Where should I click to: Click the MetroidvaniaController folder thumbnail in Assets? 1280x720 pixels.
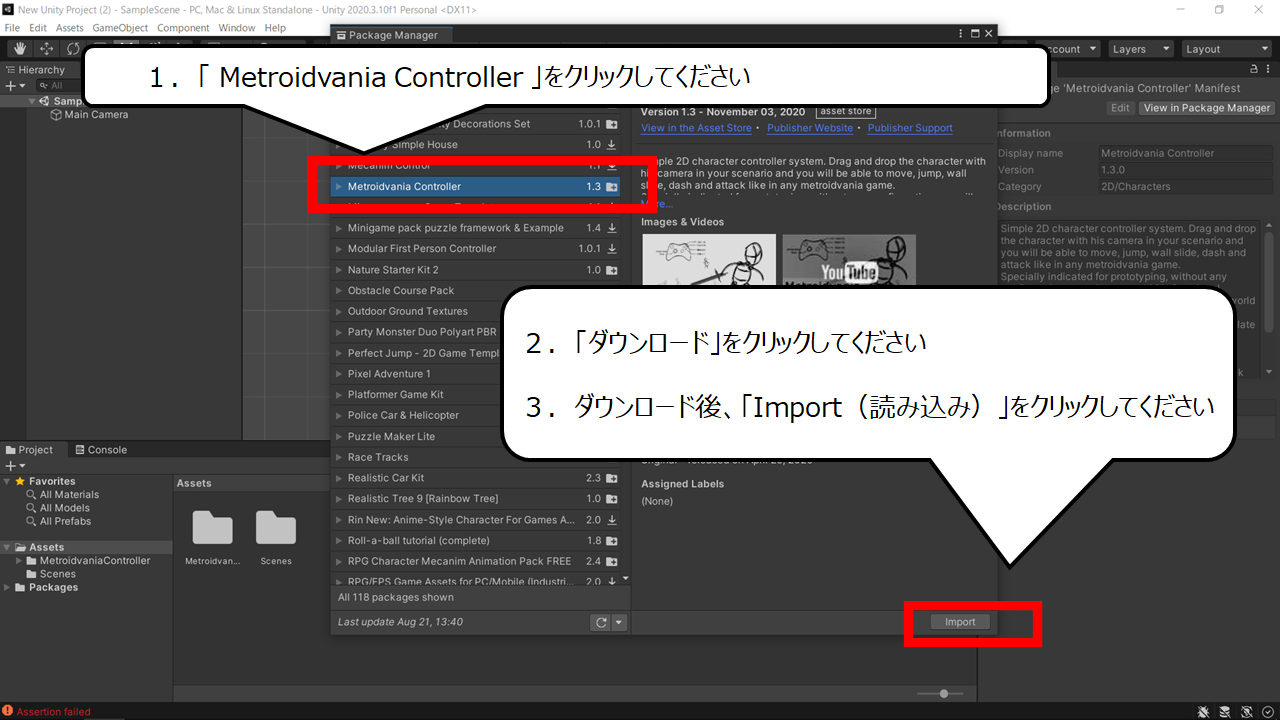point(212,529)
